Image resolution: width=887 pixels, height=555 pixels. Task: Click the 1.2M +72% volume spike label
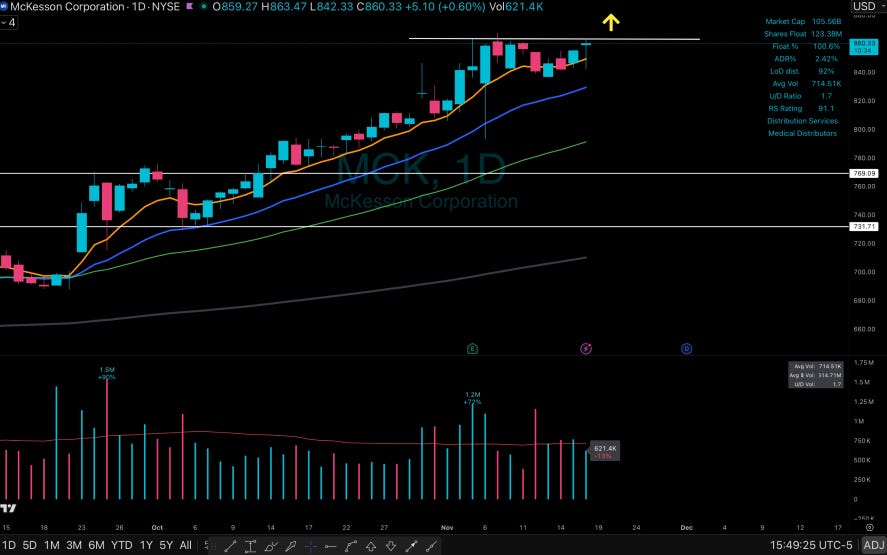coord(472,398)
